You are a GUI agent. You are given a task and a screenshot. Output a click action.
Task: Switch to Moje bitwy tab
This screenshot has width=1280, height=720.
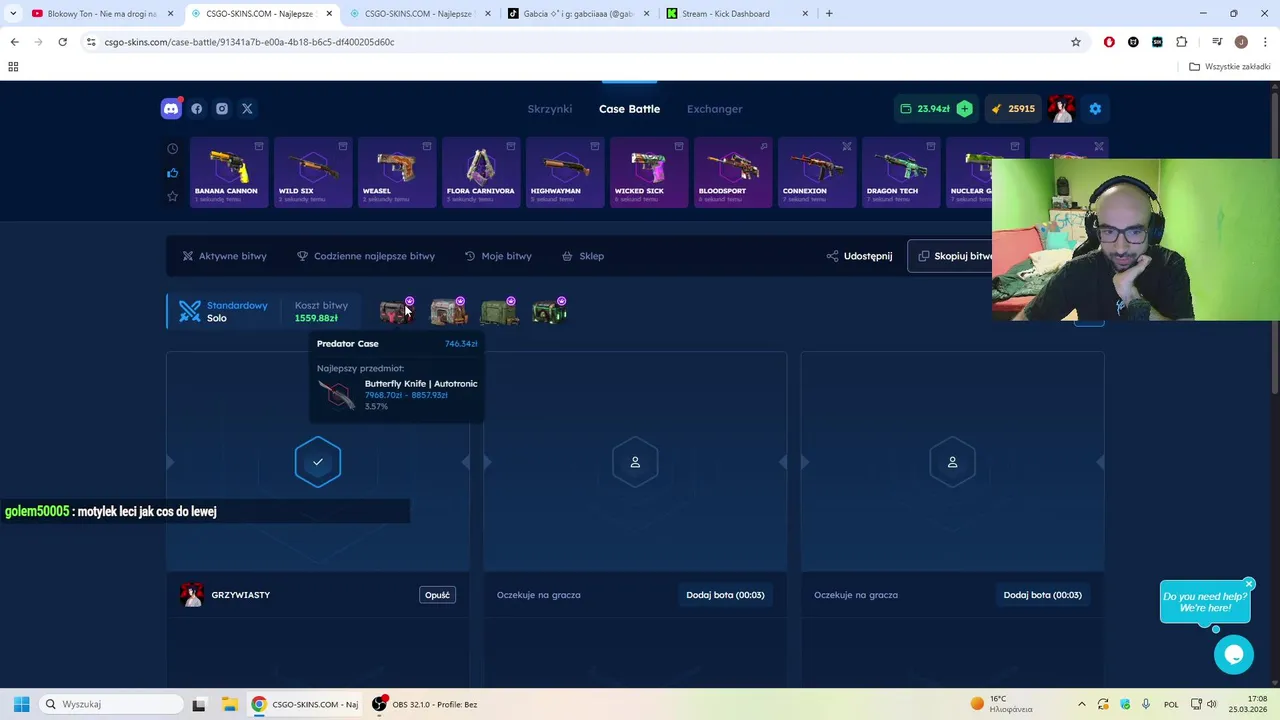pyautogui.click(x=498, y=256)
